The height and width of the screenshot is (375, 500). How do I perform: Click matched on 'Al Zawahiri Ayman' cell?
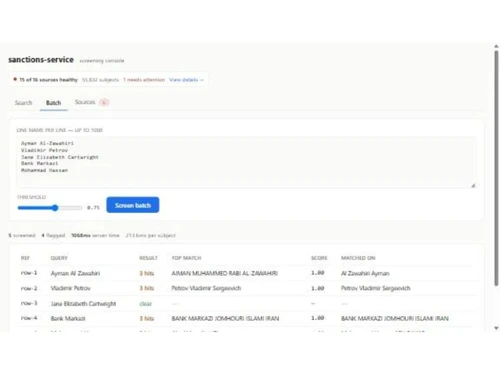pos(365,273)
